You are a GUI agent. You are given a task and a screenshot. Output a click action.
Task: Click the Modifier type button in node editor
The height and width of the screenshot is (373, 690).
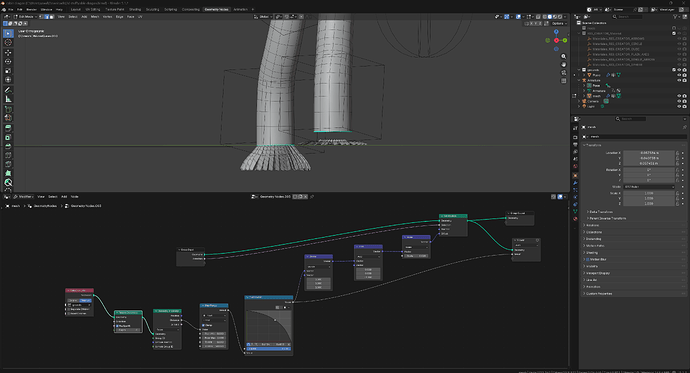(24, 197)
